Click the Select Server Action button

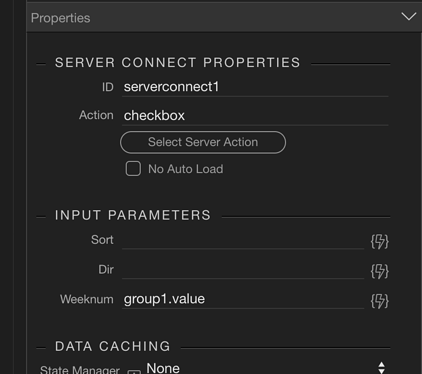[203, 142]
